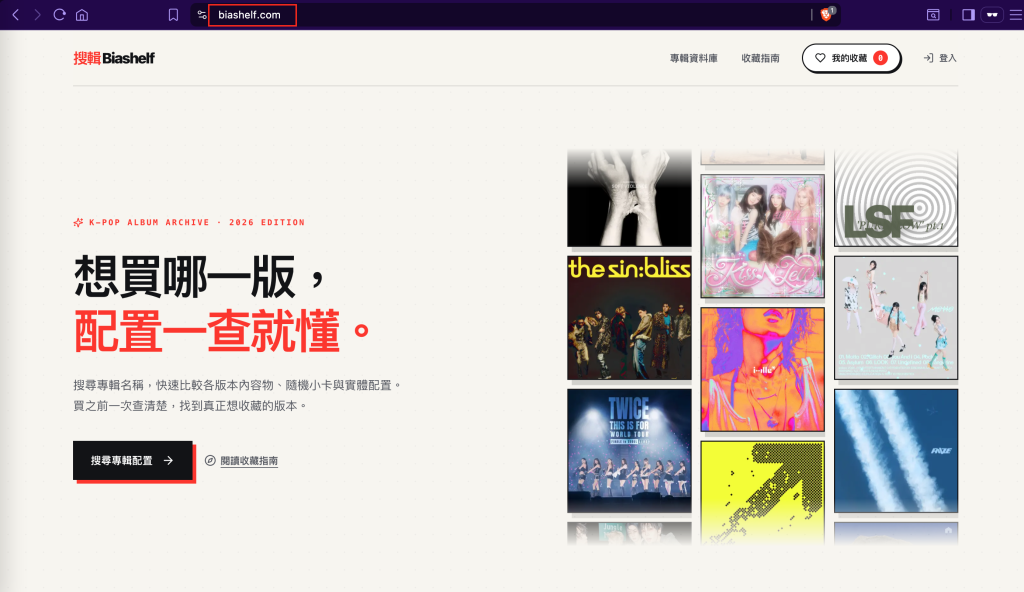Open the sin:bliss album cover
The image size is (1024, 592).
coord(629,318)
